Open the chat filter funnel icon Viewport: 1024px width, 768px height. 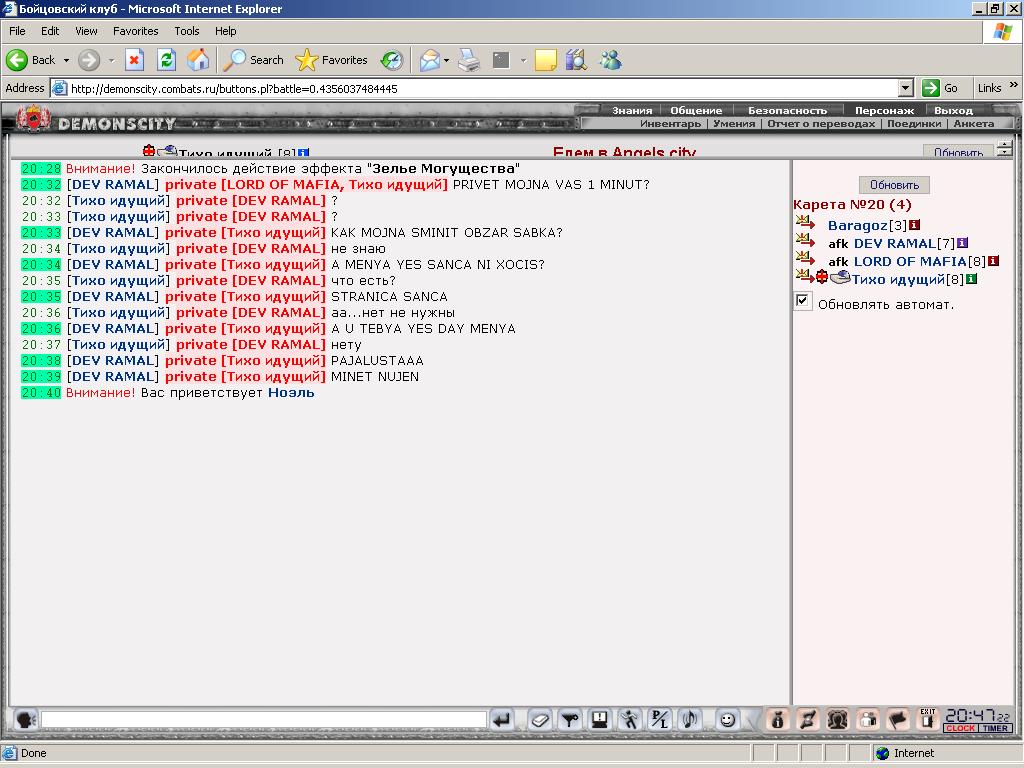point(570,720)
